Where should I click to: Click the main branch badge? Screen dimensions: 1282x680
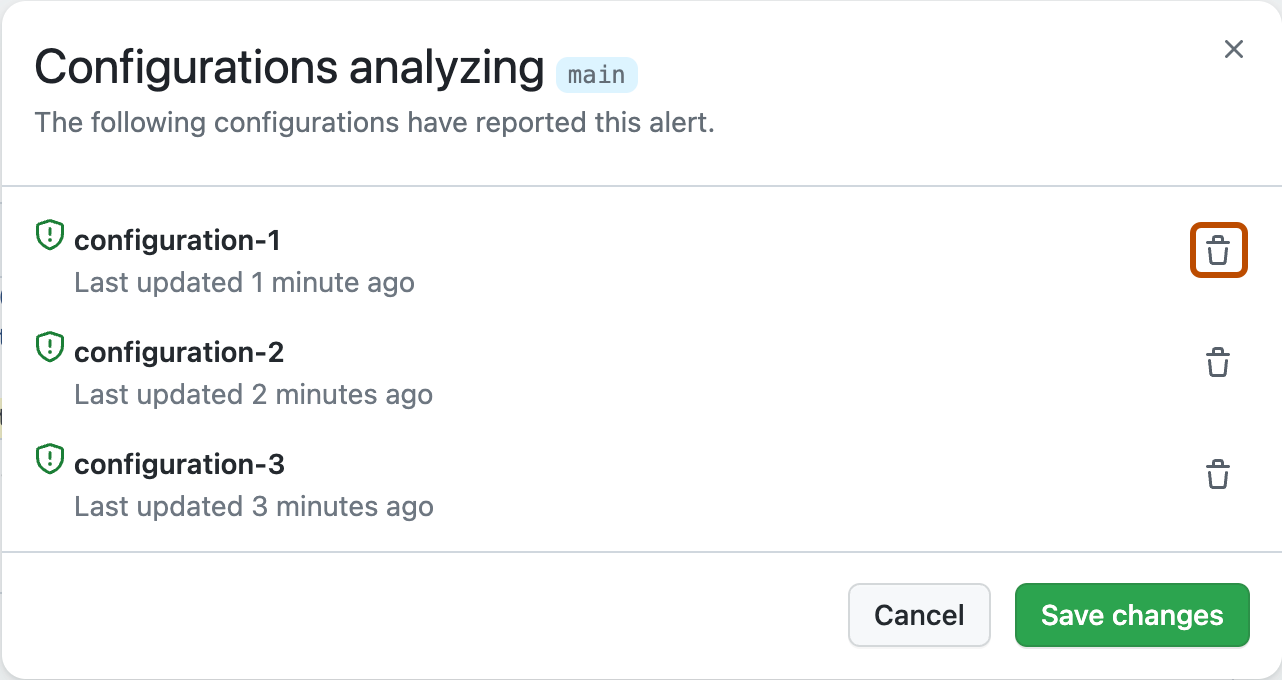(596, 74)
